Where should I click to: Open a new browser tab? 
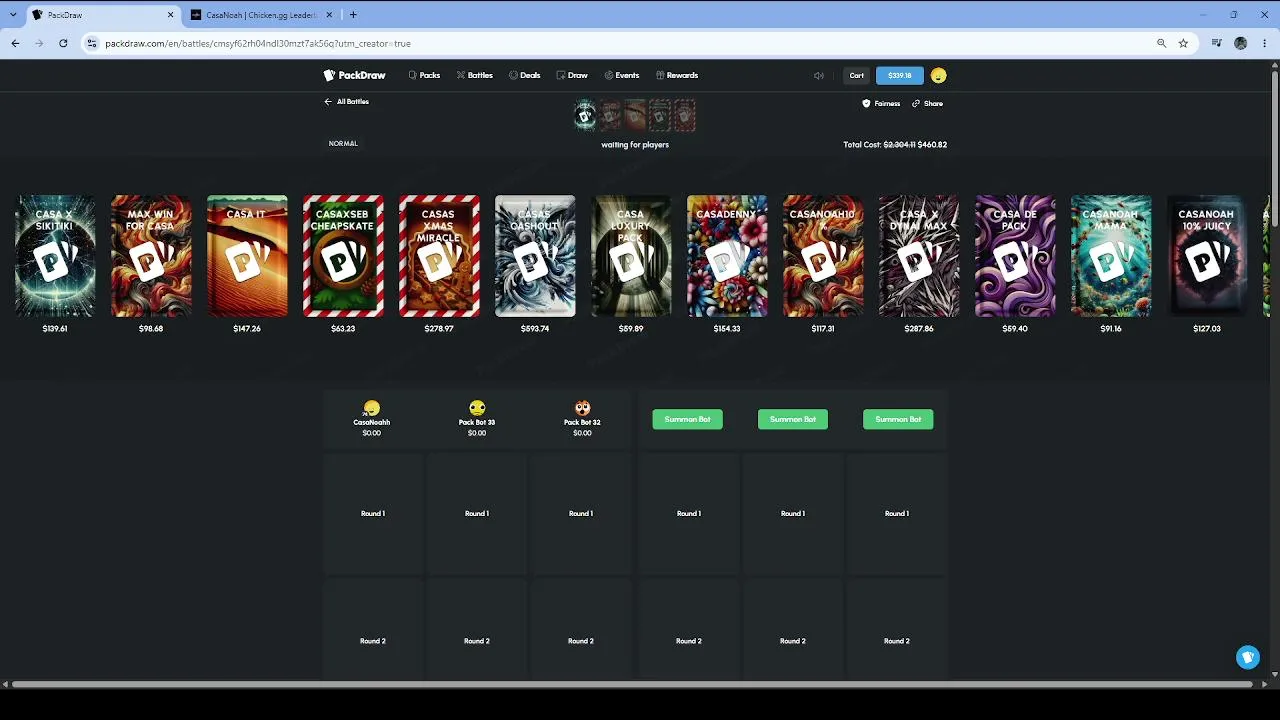pos(353,15)
